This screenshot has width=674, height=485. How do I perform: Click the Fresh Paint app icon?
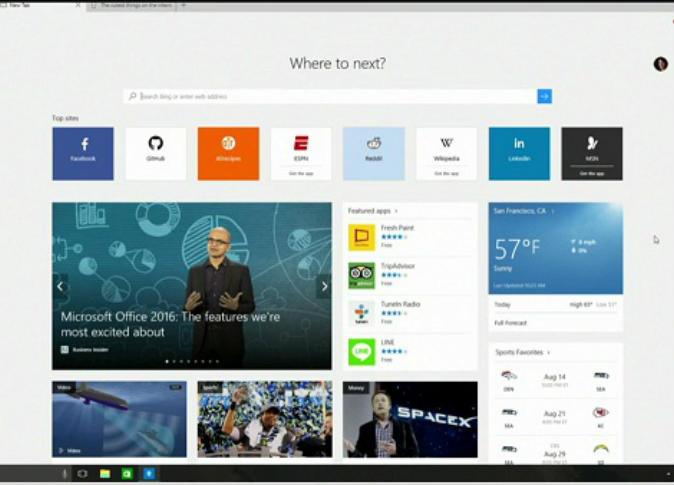tap(362, 237)
